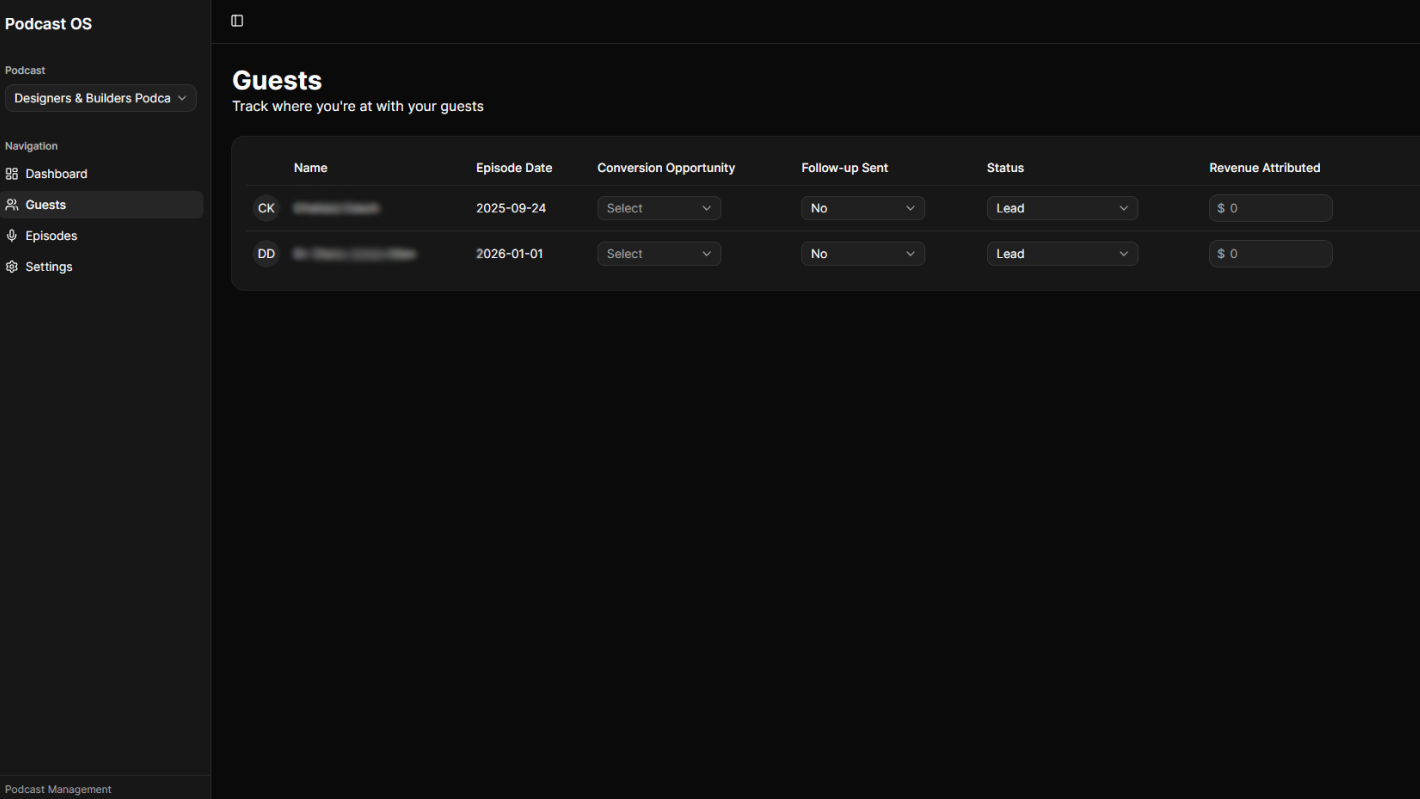1420x799 pixels.
Task: Click the Podcast Management footer link
Action: point(58,789)
